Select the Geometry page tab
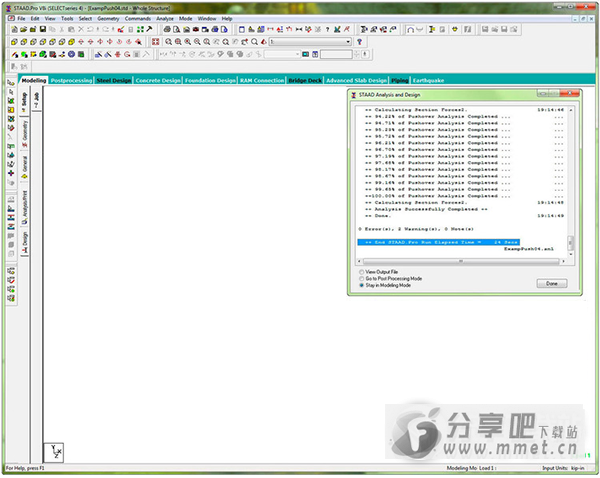 point(24,134)
